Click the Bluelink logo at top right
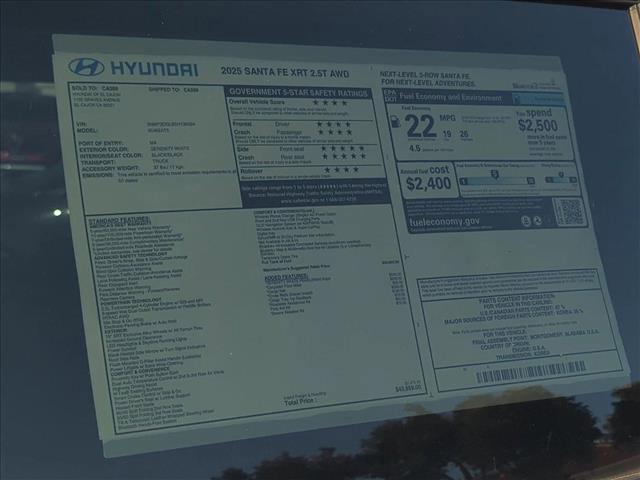 coord(537,84)
